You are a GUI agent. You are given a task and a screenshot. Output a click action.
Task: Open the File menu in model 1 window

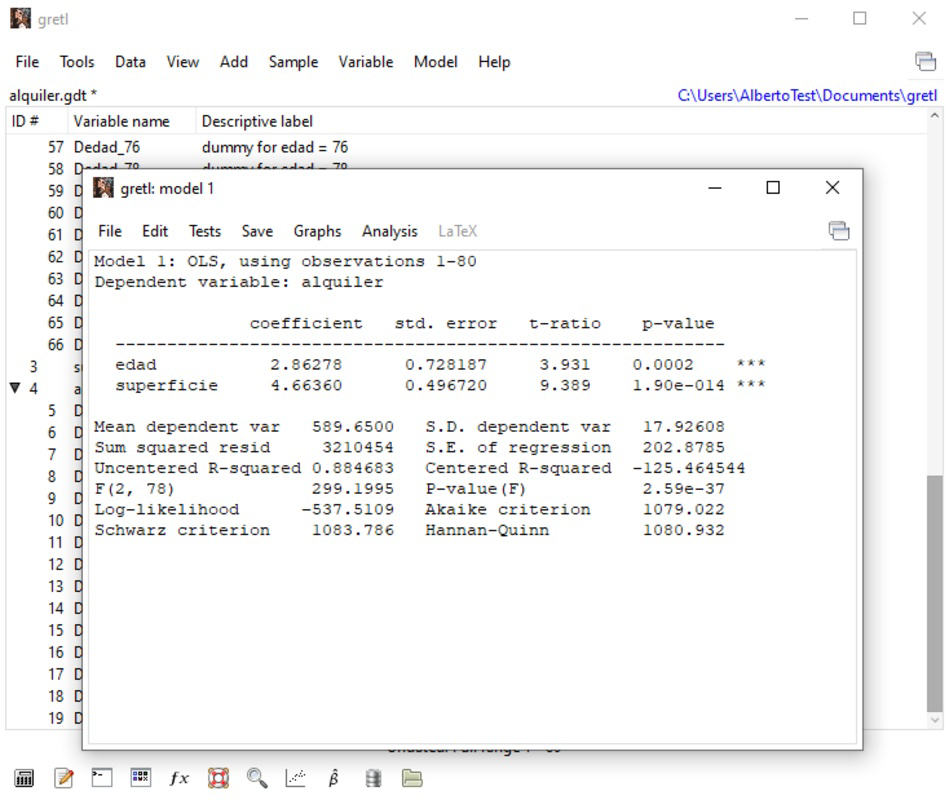[x=110, y=231]
